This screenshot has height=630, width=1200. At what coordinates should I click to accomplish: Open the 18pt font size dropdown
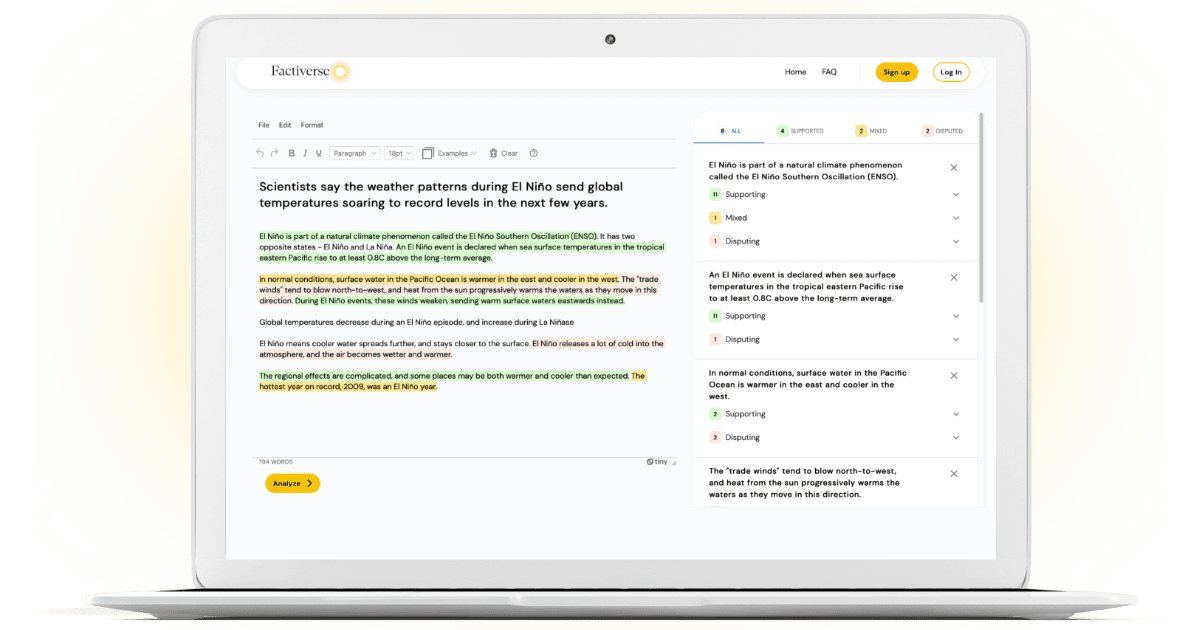click(x=399, y=153)
